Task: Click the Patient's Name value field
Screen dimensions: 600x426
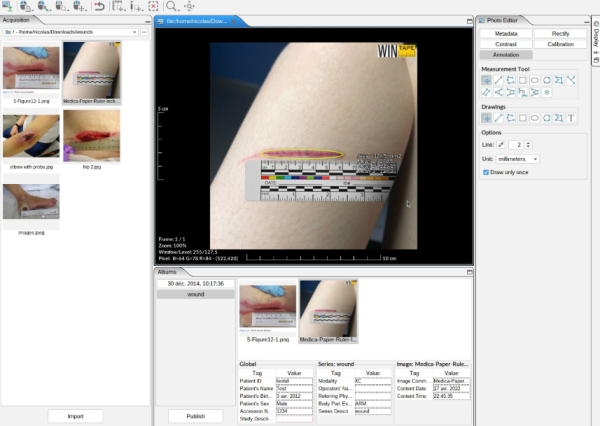Action: (x=294, y=388)
